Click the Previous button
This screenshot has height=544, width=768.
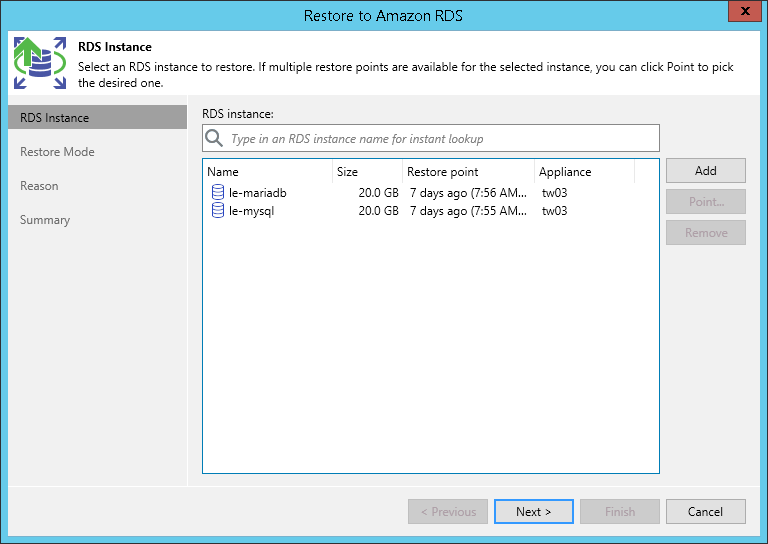(x=448, y=512)
